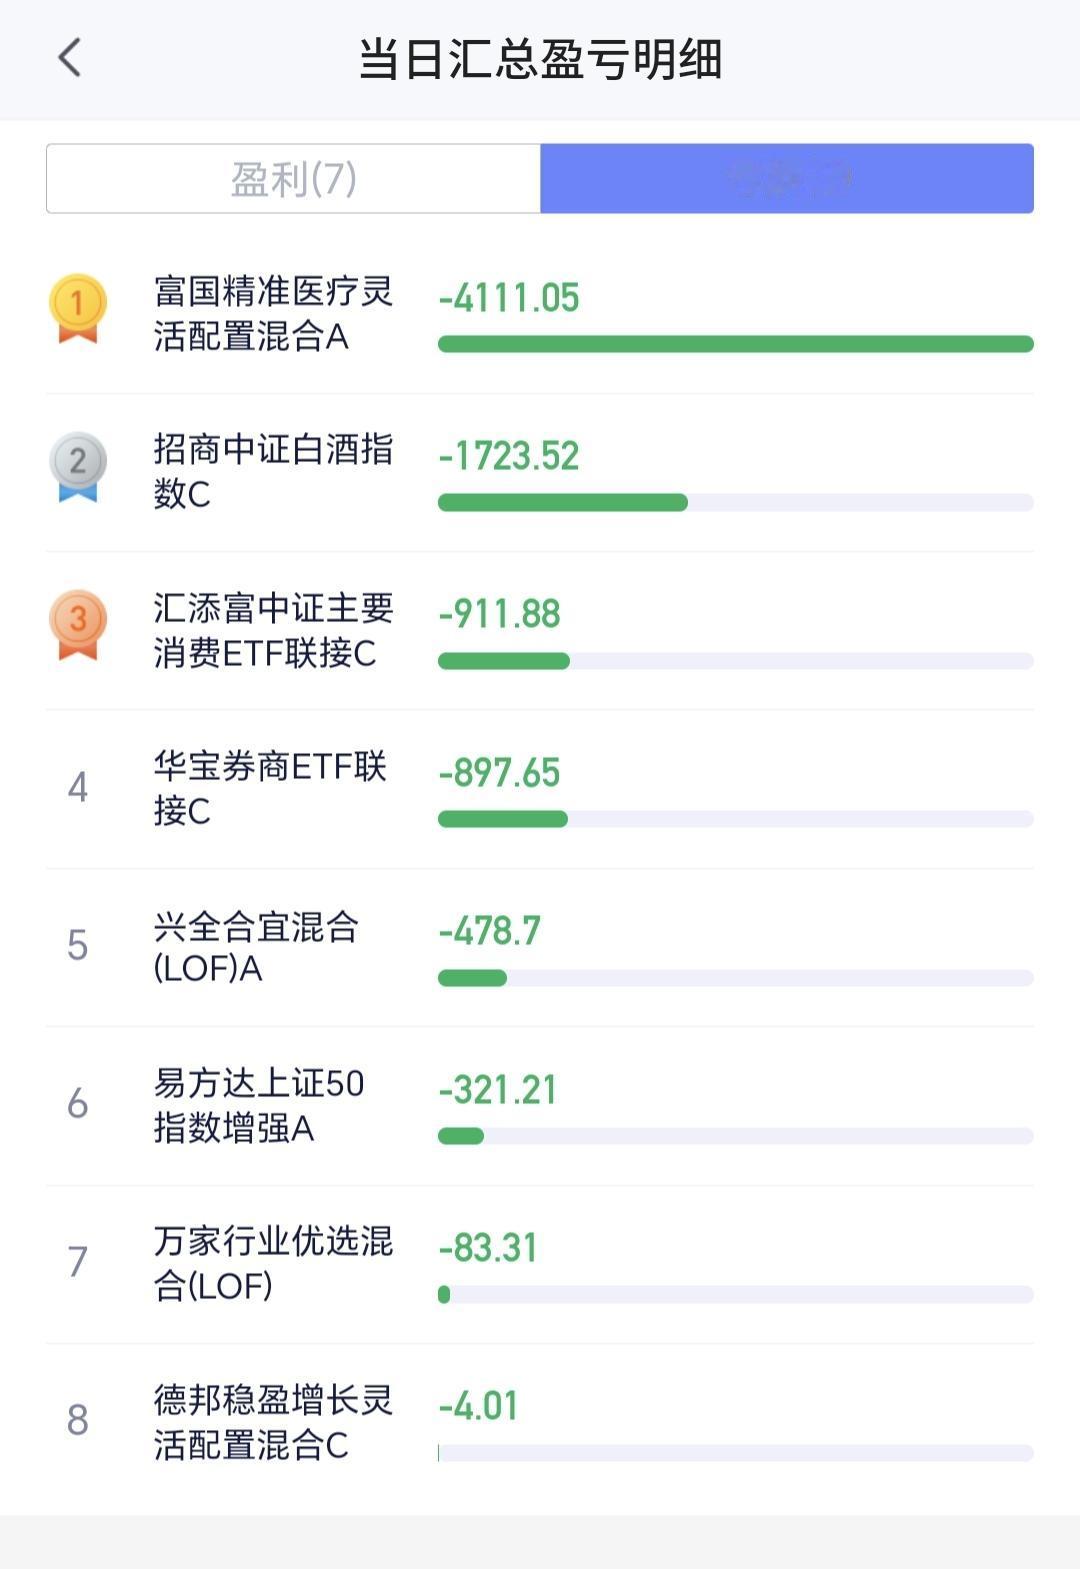Open 富国精准医疗灵活配置混合A fund entry
The image size is (1080, 1569).
click(540, 314)
